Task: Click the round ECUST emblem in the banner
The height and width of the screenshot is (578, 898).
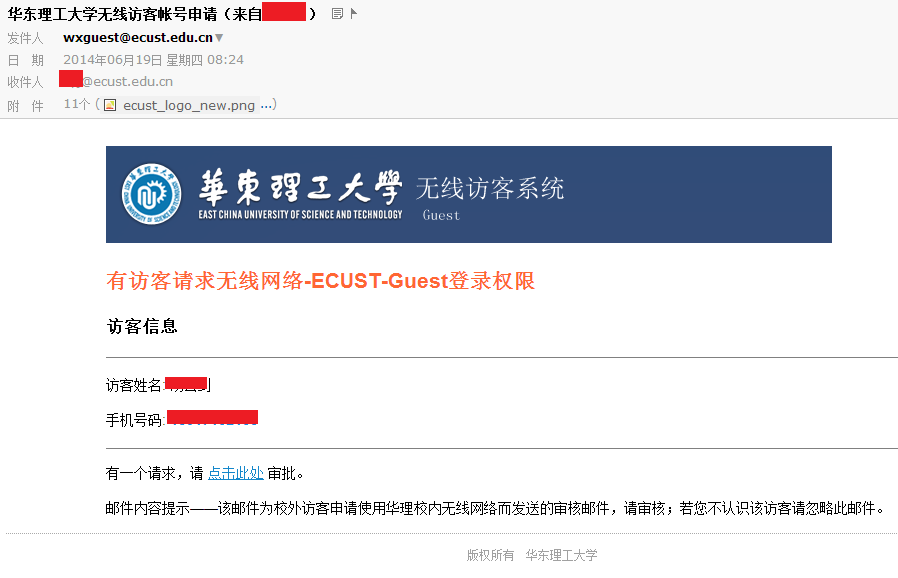Action: [151, 194]
